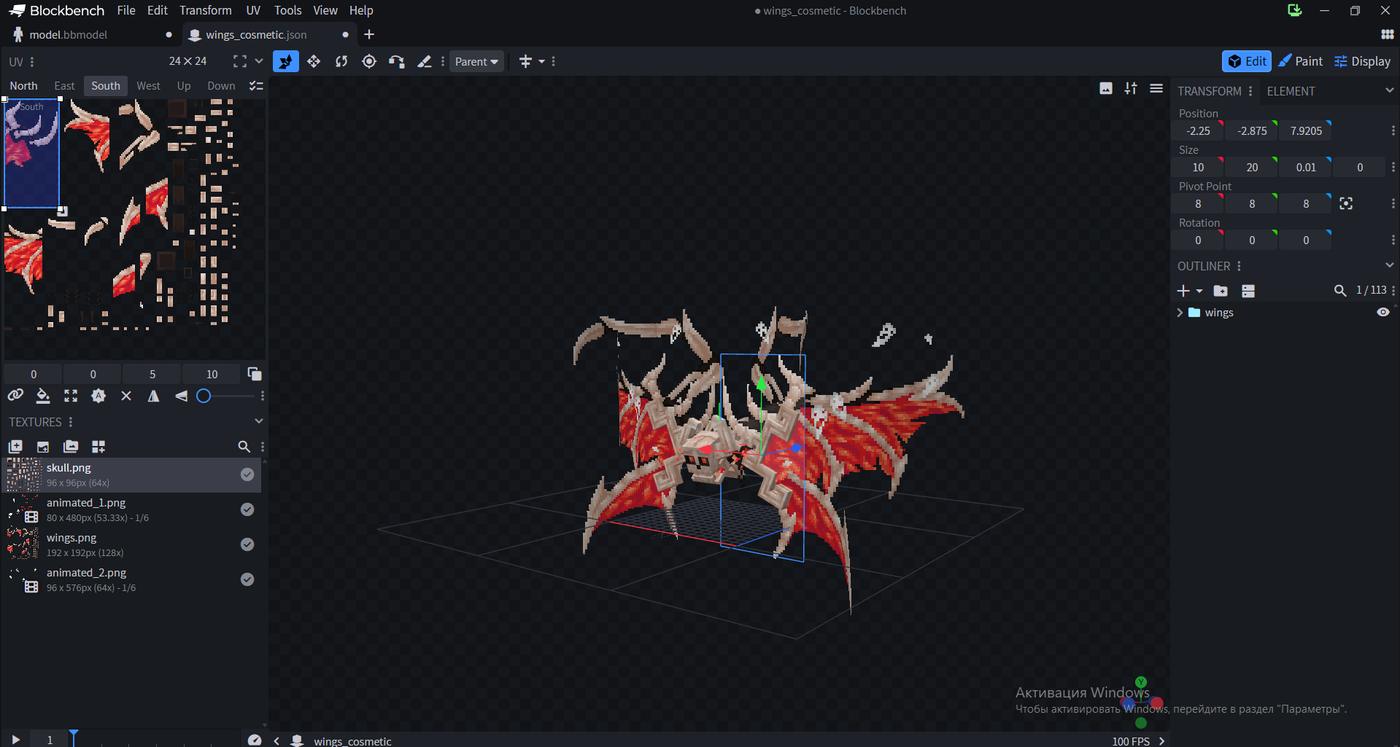The height and width of the screenshot is (747, 1400).
Task: Open the Transform menu
Action: pyautogui.click(x=206, y=10)
